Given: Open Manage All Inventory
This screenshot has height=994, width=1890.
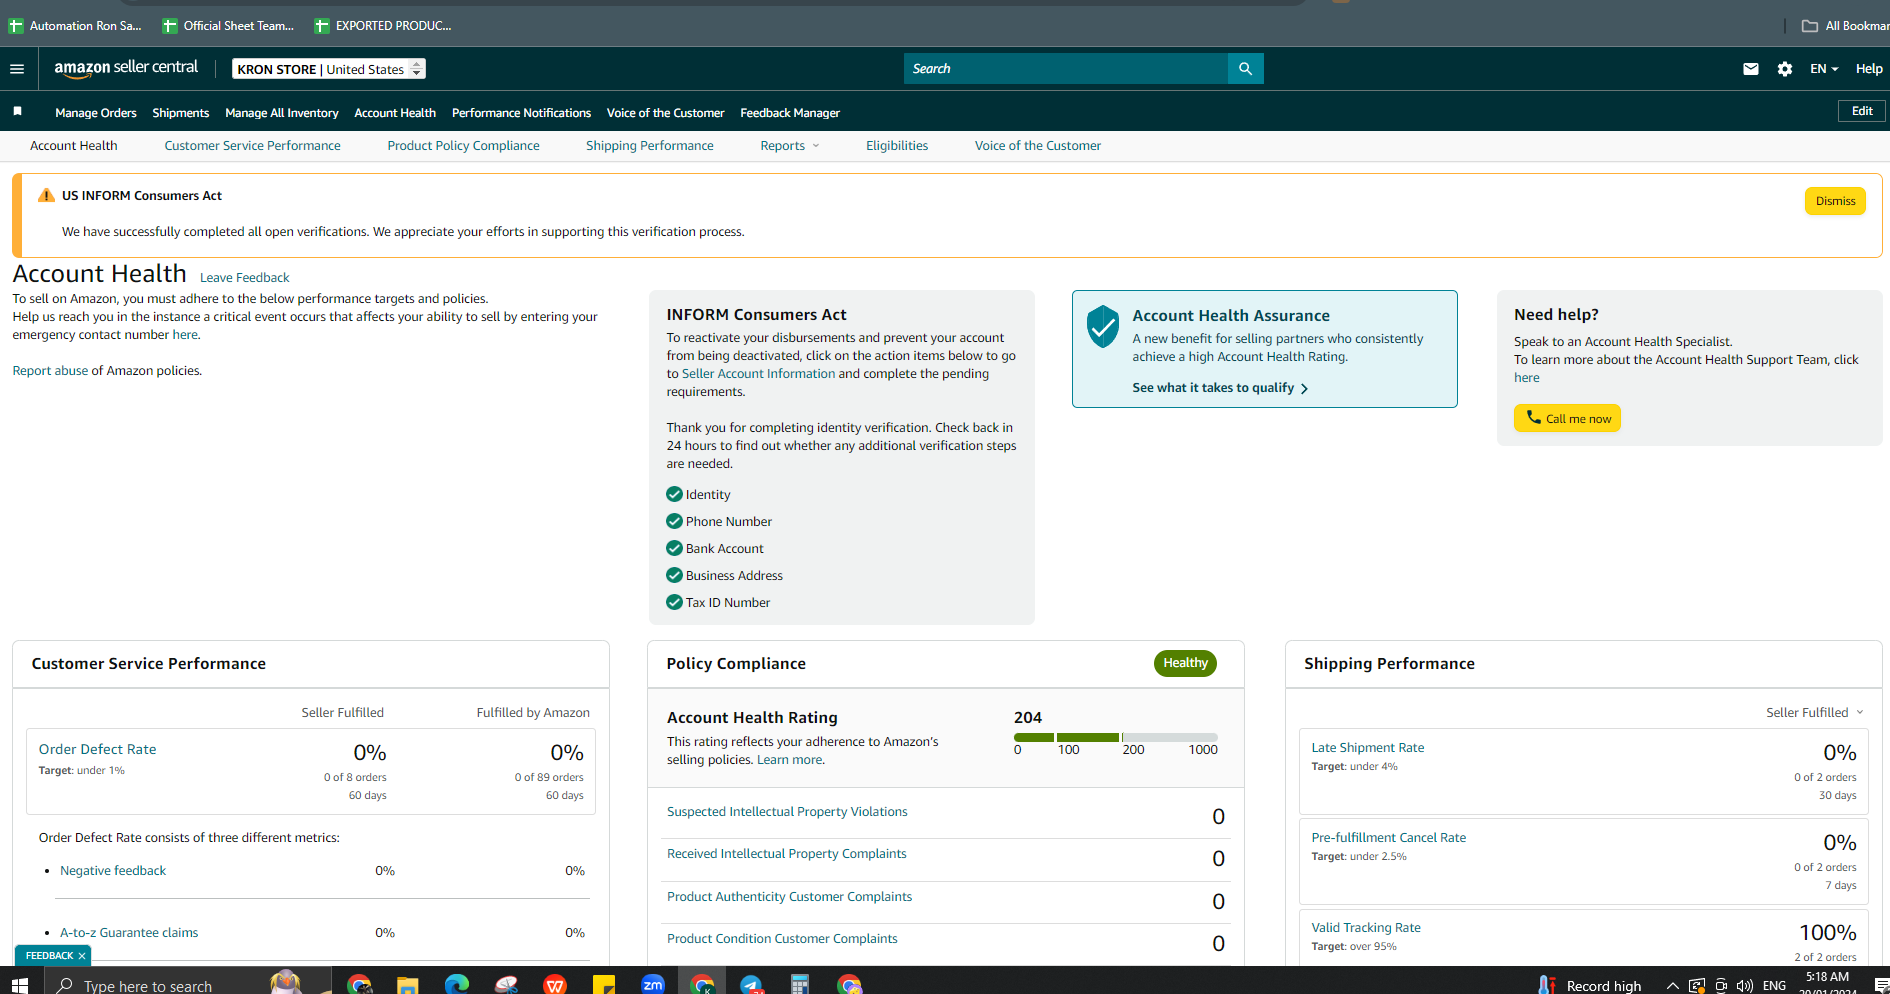Looking at the screenshot, I should [x=282, y=113].
